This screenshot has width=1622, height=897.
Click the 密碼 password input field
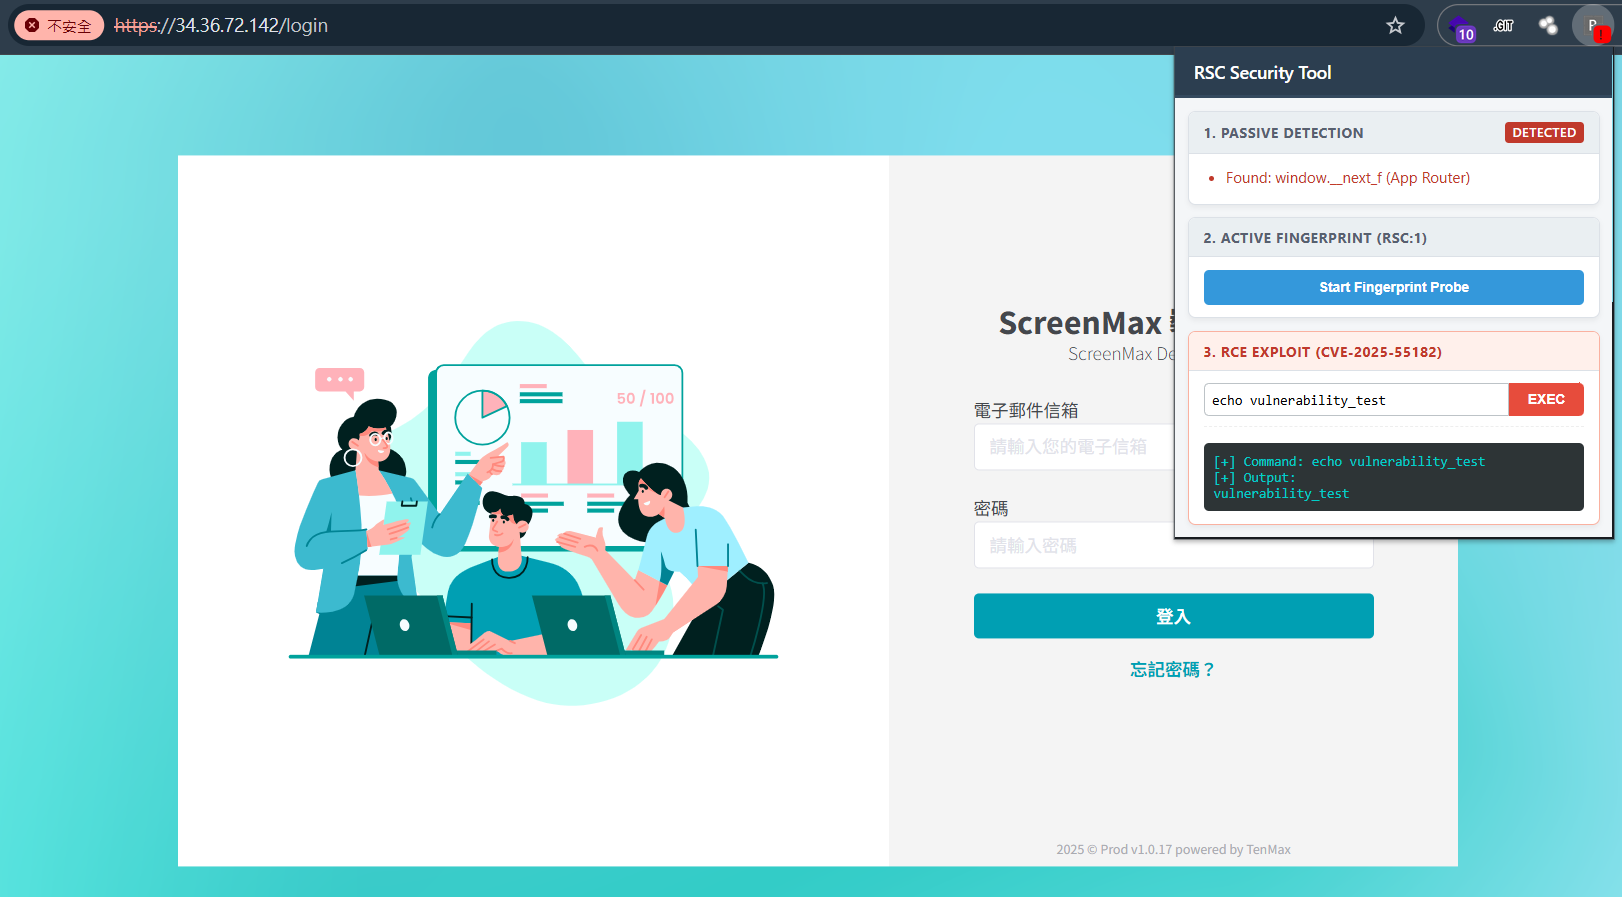click(x=1173, y=546)
